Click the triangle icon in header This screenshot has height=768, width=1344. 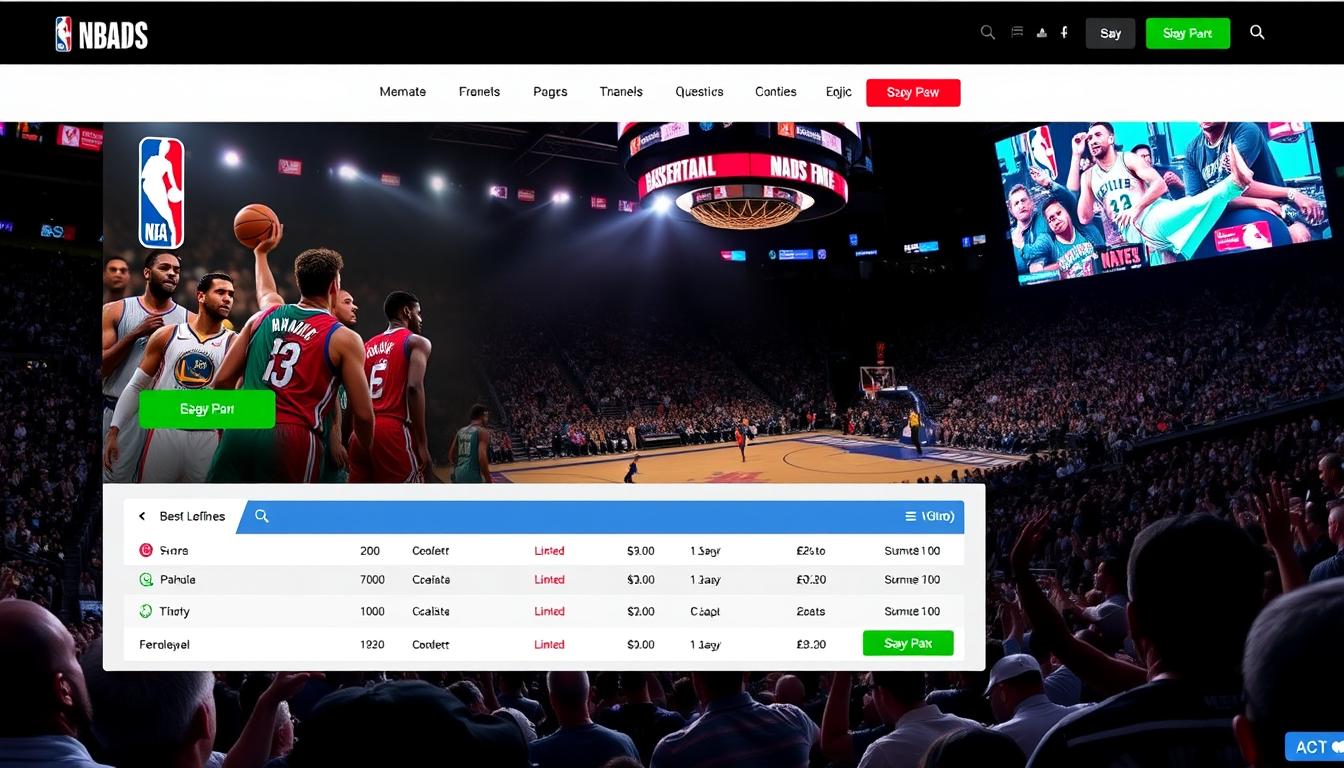[x=1041, y=32]
